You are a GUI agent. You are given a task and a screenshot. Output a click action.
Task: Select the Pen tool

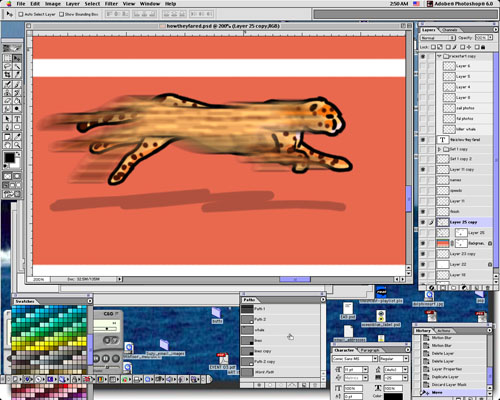[x=7, y=127]
